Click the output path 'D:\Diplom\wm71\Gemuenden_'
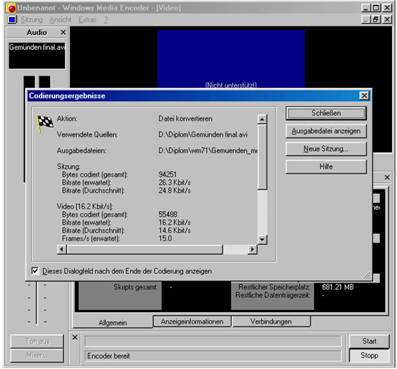 click(208, 150)
